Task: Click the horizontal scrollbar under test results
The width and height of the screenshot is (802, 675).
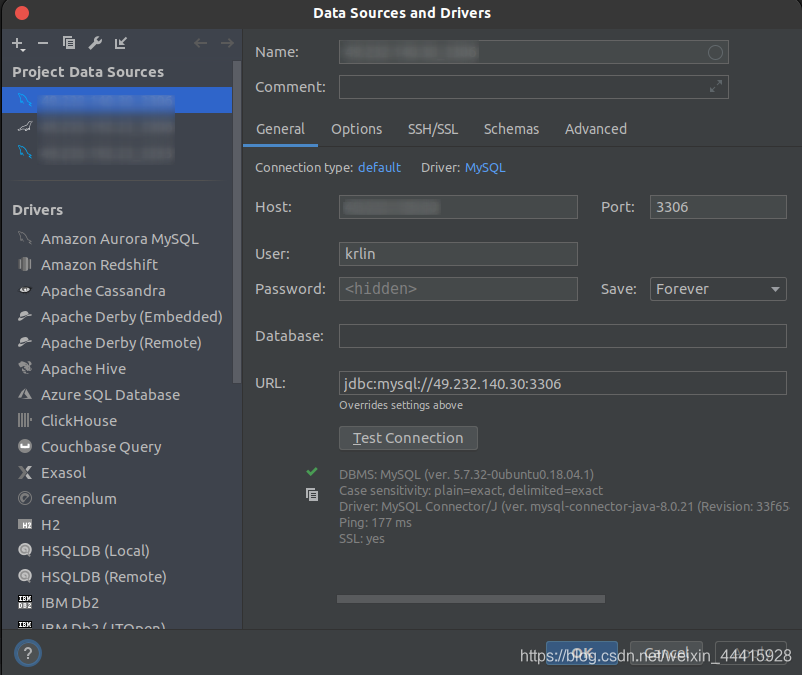Action: 471,599
